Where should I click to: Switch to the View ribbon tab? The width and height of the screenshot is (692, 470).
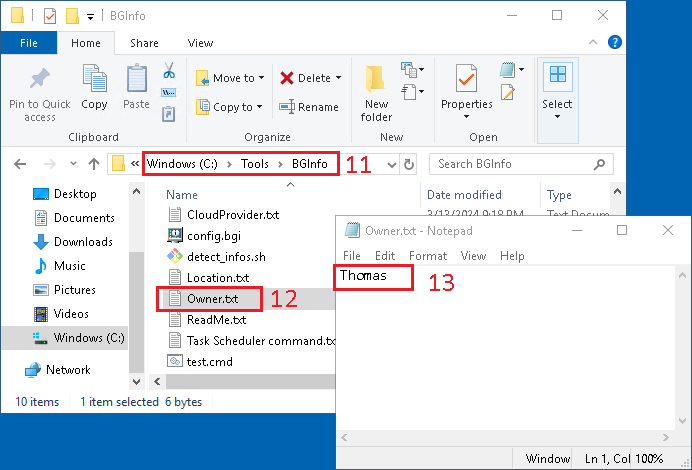click(200, 43)
